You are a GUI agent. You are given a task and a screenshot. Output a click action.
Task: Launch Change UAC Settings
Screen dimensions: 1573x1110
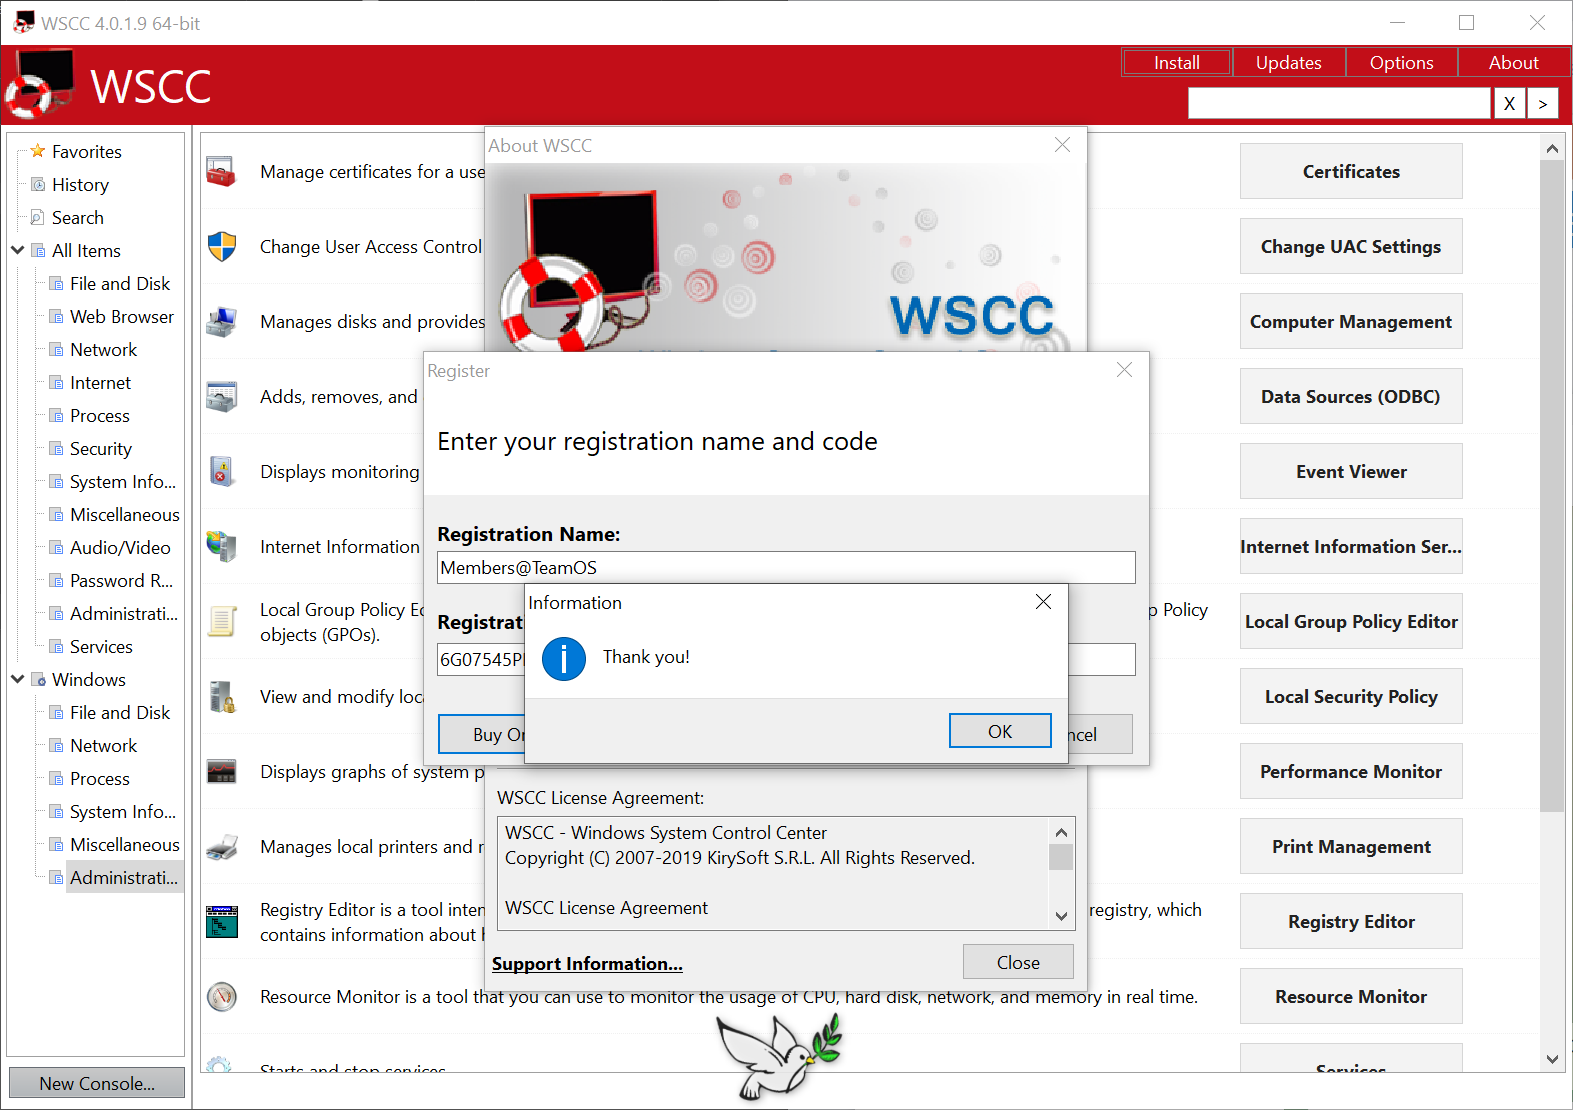[x=1351, y=246]
